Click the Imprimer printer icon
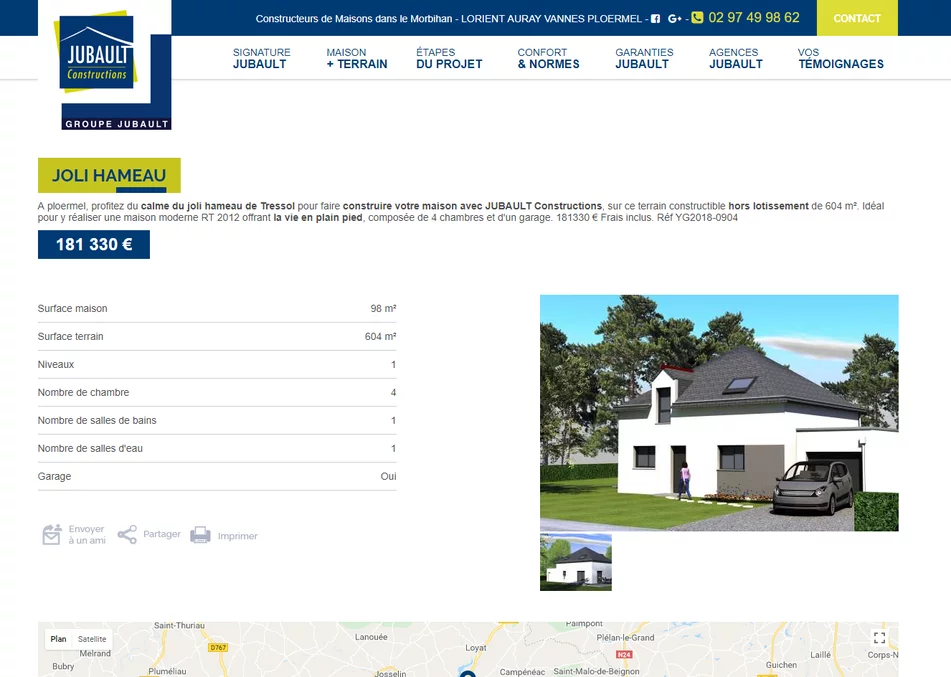The width and height of the screenshot is (951, 677). point(200,535)
